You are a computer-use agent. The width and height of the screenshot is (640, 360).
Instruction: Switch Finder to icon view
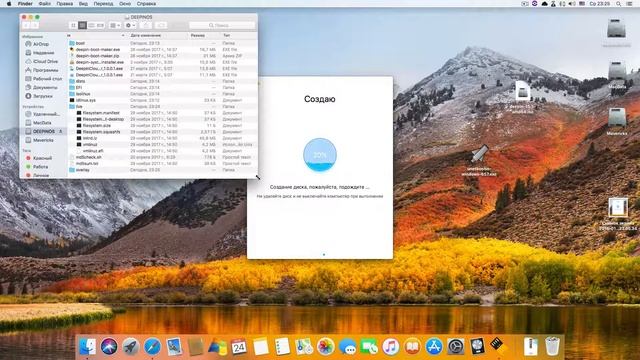tap(73, 25)
